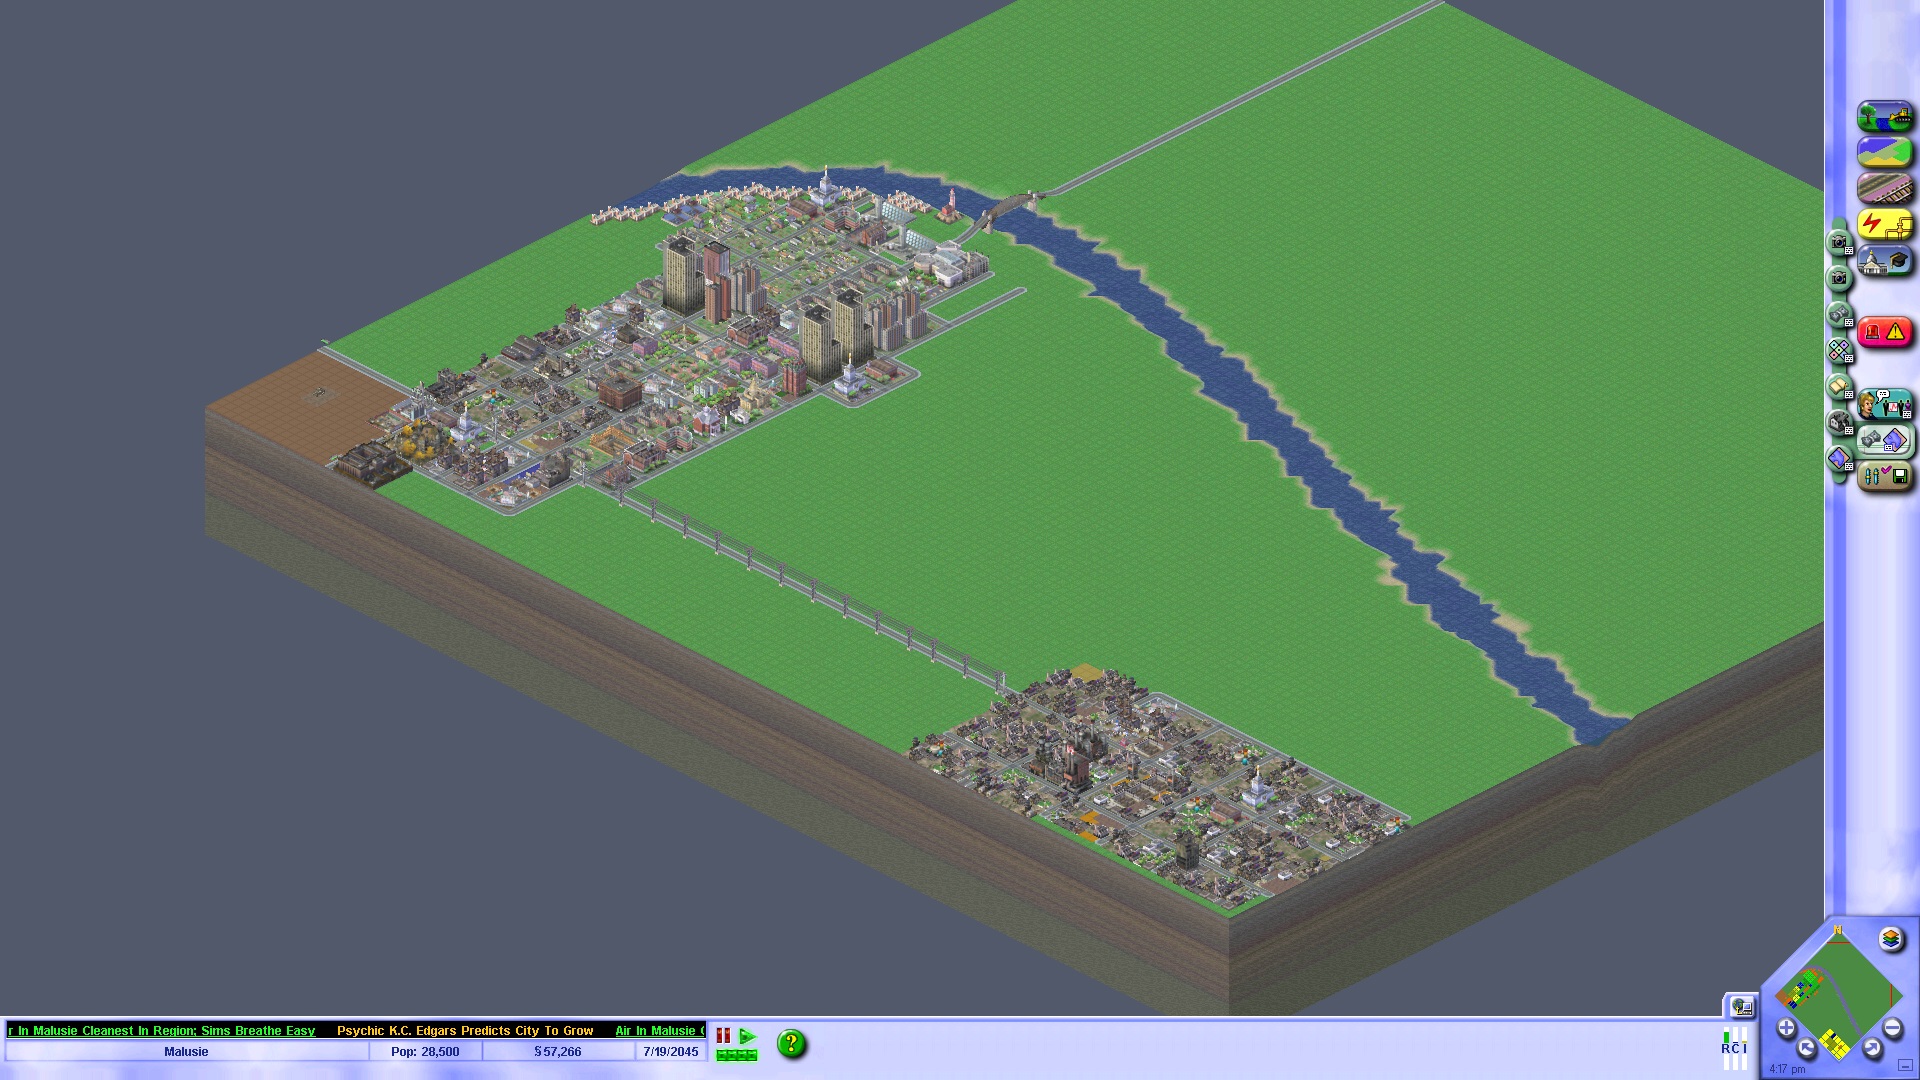Click the §57,266 funds readout
This screenshot has height=1080, width=1920.
click(557, 1052)
